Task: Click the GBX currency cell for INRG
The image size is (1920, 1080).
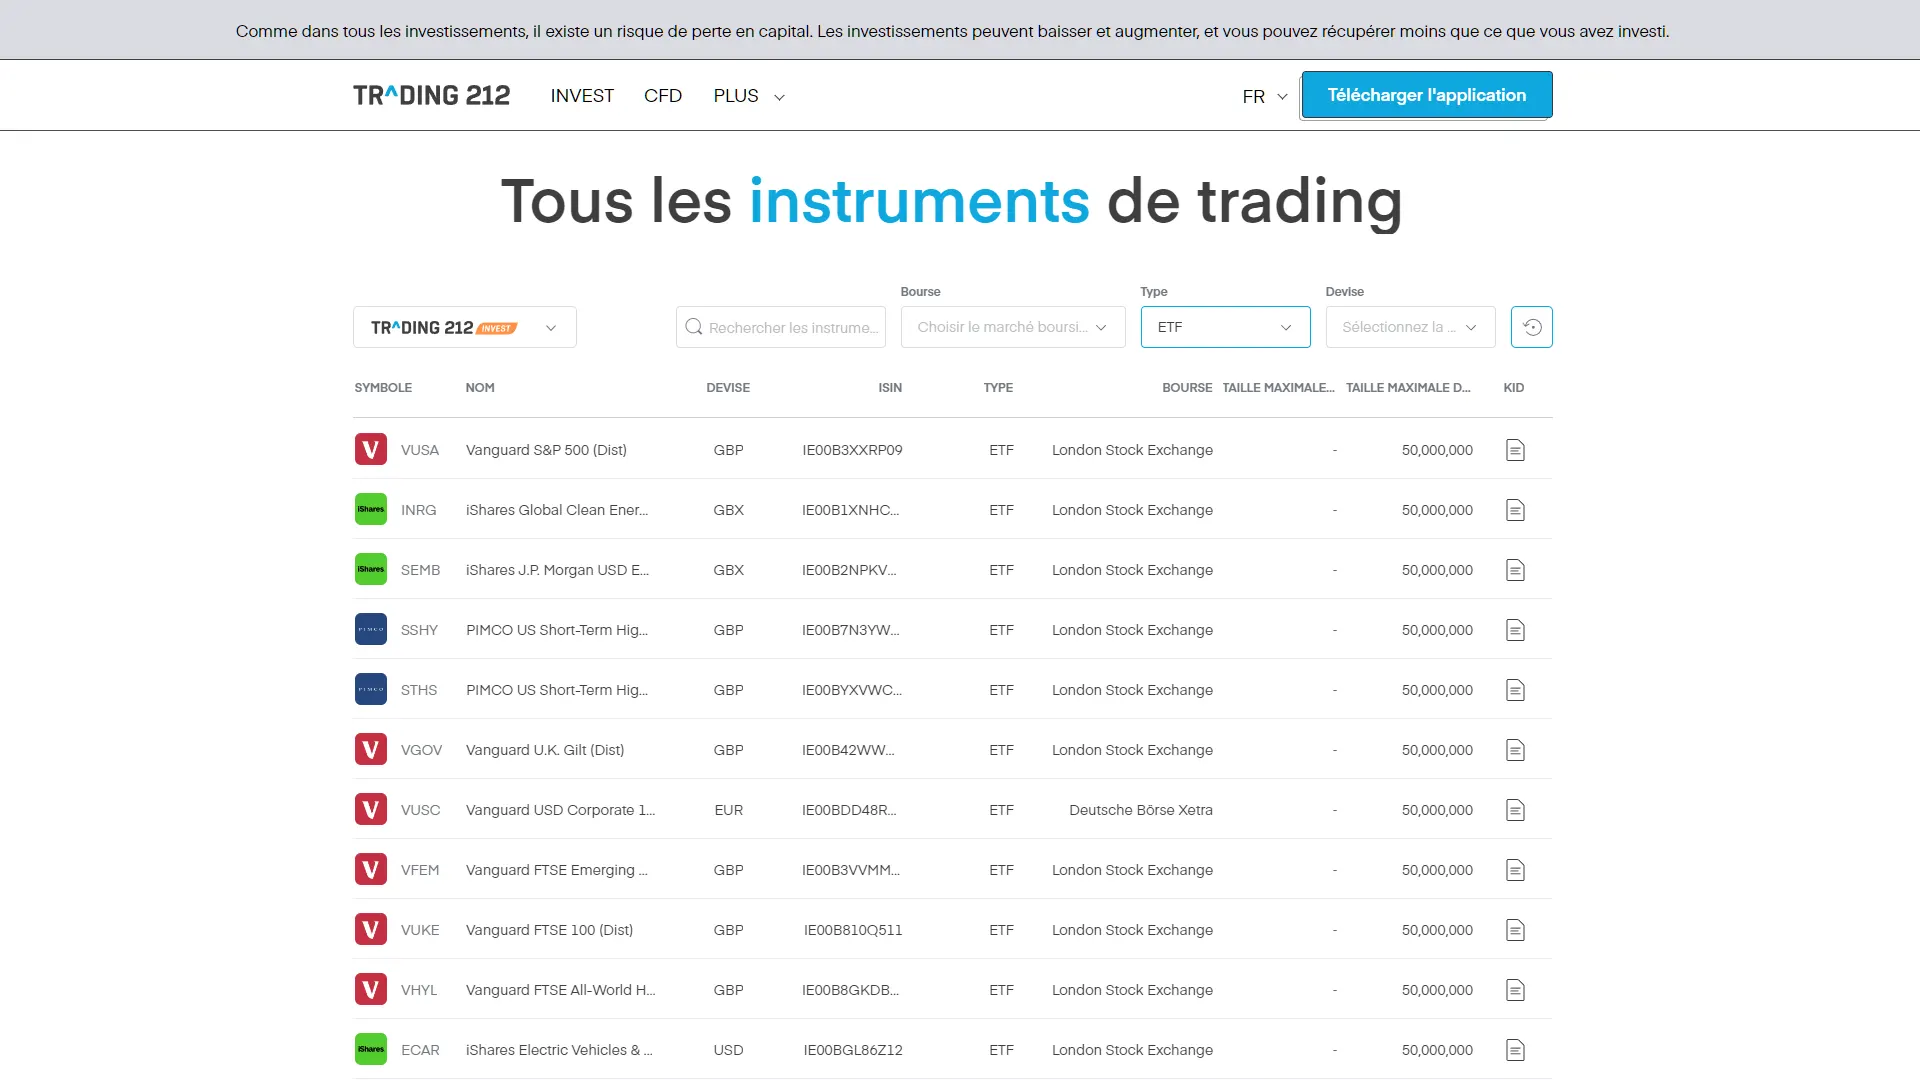Action: [x=728, y=510]
